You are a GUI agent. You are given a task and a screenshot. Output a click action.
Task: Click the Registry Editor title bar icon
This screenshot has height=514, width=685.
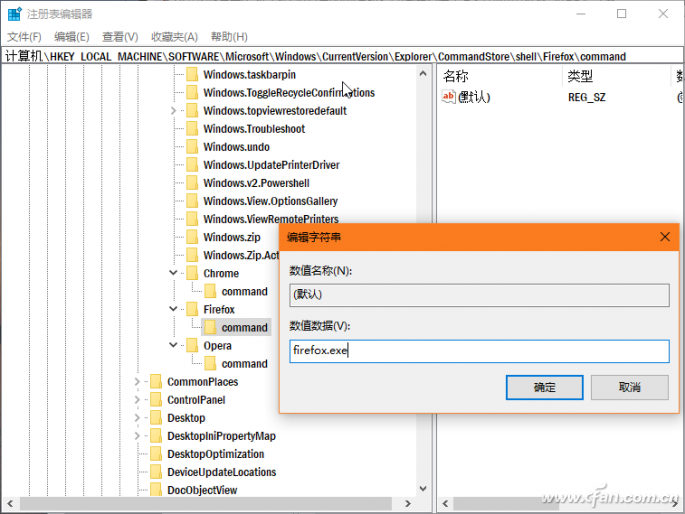tap(14, 14)
